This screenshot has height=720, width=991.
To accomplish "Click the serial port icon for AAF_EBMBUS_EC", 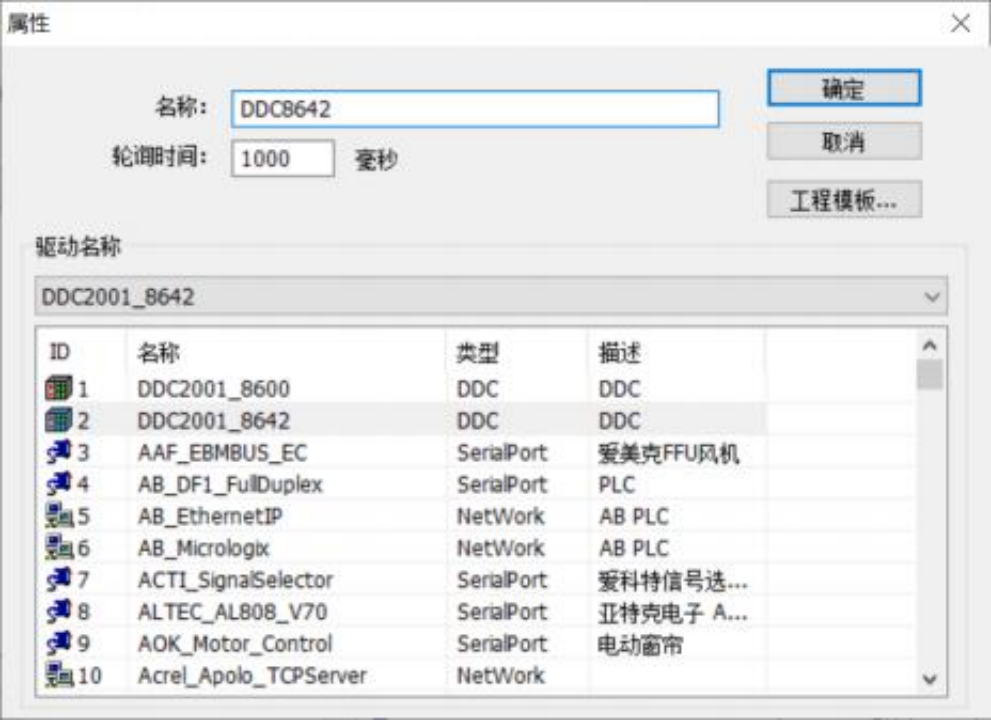I will 59,452.
